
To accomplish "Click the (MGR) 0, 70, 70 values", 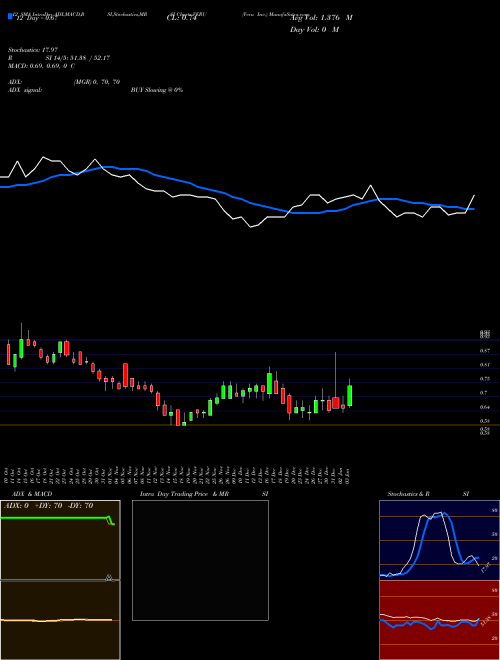I will (x=97, y=82).
